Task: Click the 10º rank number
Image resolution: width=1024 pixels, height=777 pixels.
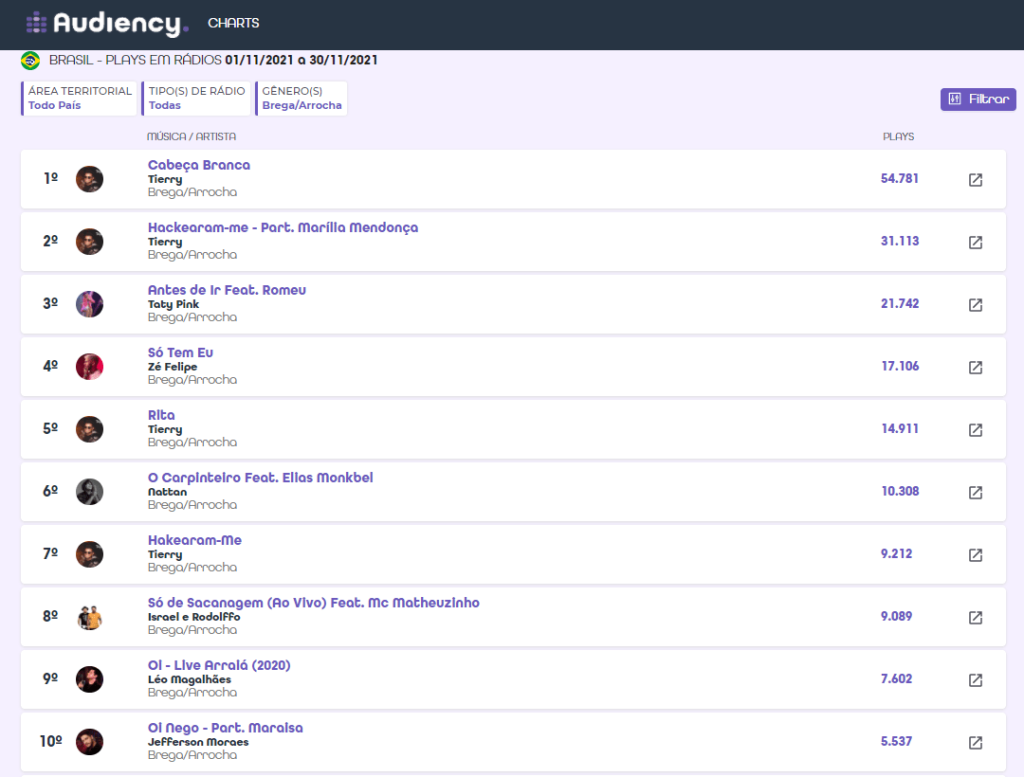Action: click(x=51, y=742)
